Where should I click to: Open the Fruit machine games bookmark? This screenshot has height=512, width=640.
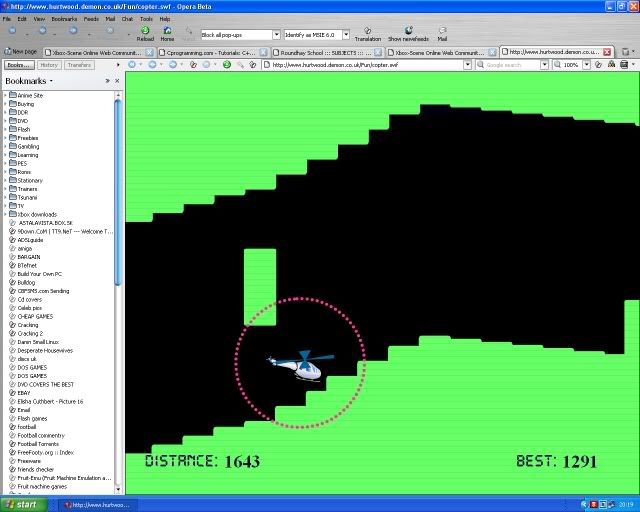38,486
